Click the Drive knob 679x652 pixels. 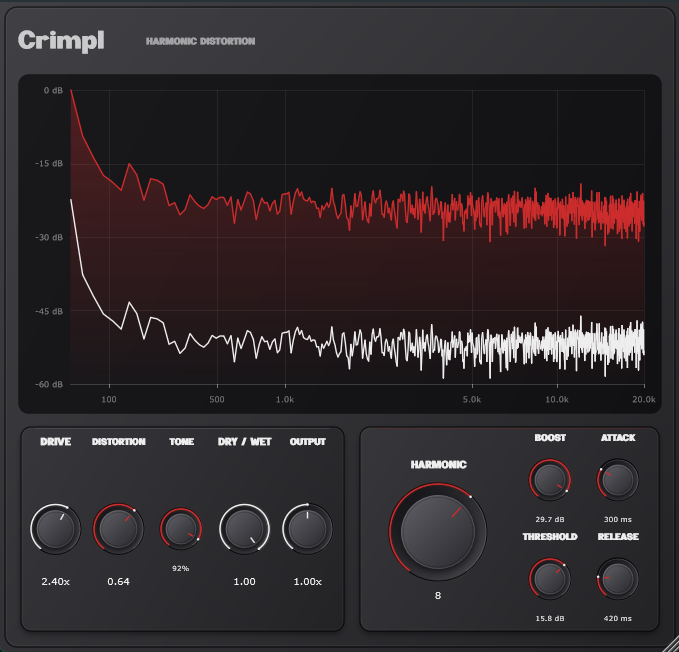pos(55,529)
